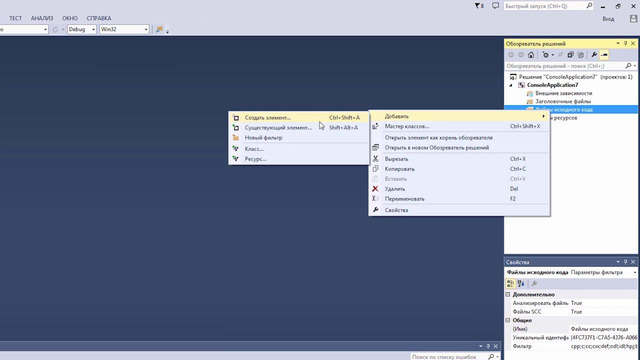Click the search magnifier in Solution Explorer
Image resolution: width=640 pixels, height=360 pixels.
tap(629, 66)
